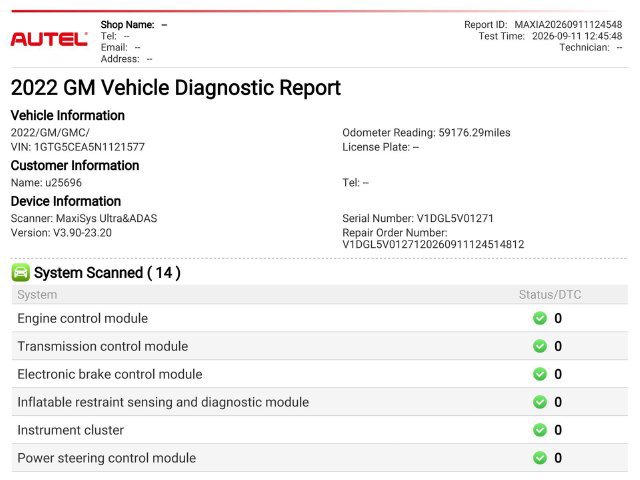
Task: Click the Customer Information heading
Action: 75,165
